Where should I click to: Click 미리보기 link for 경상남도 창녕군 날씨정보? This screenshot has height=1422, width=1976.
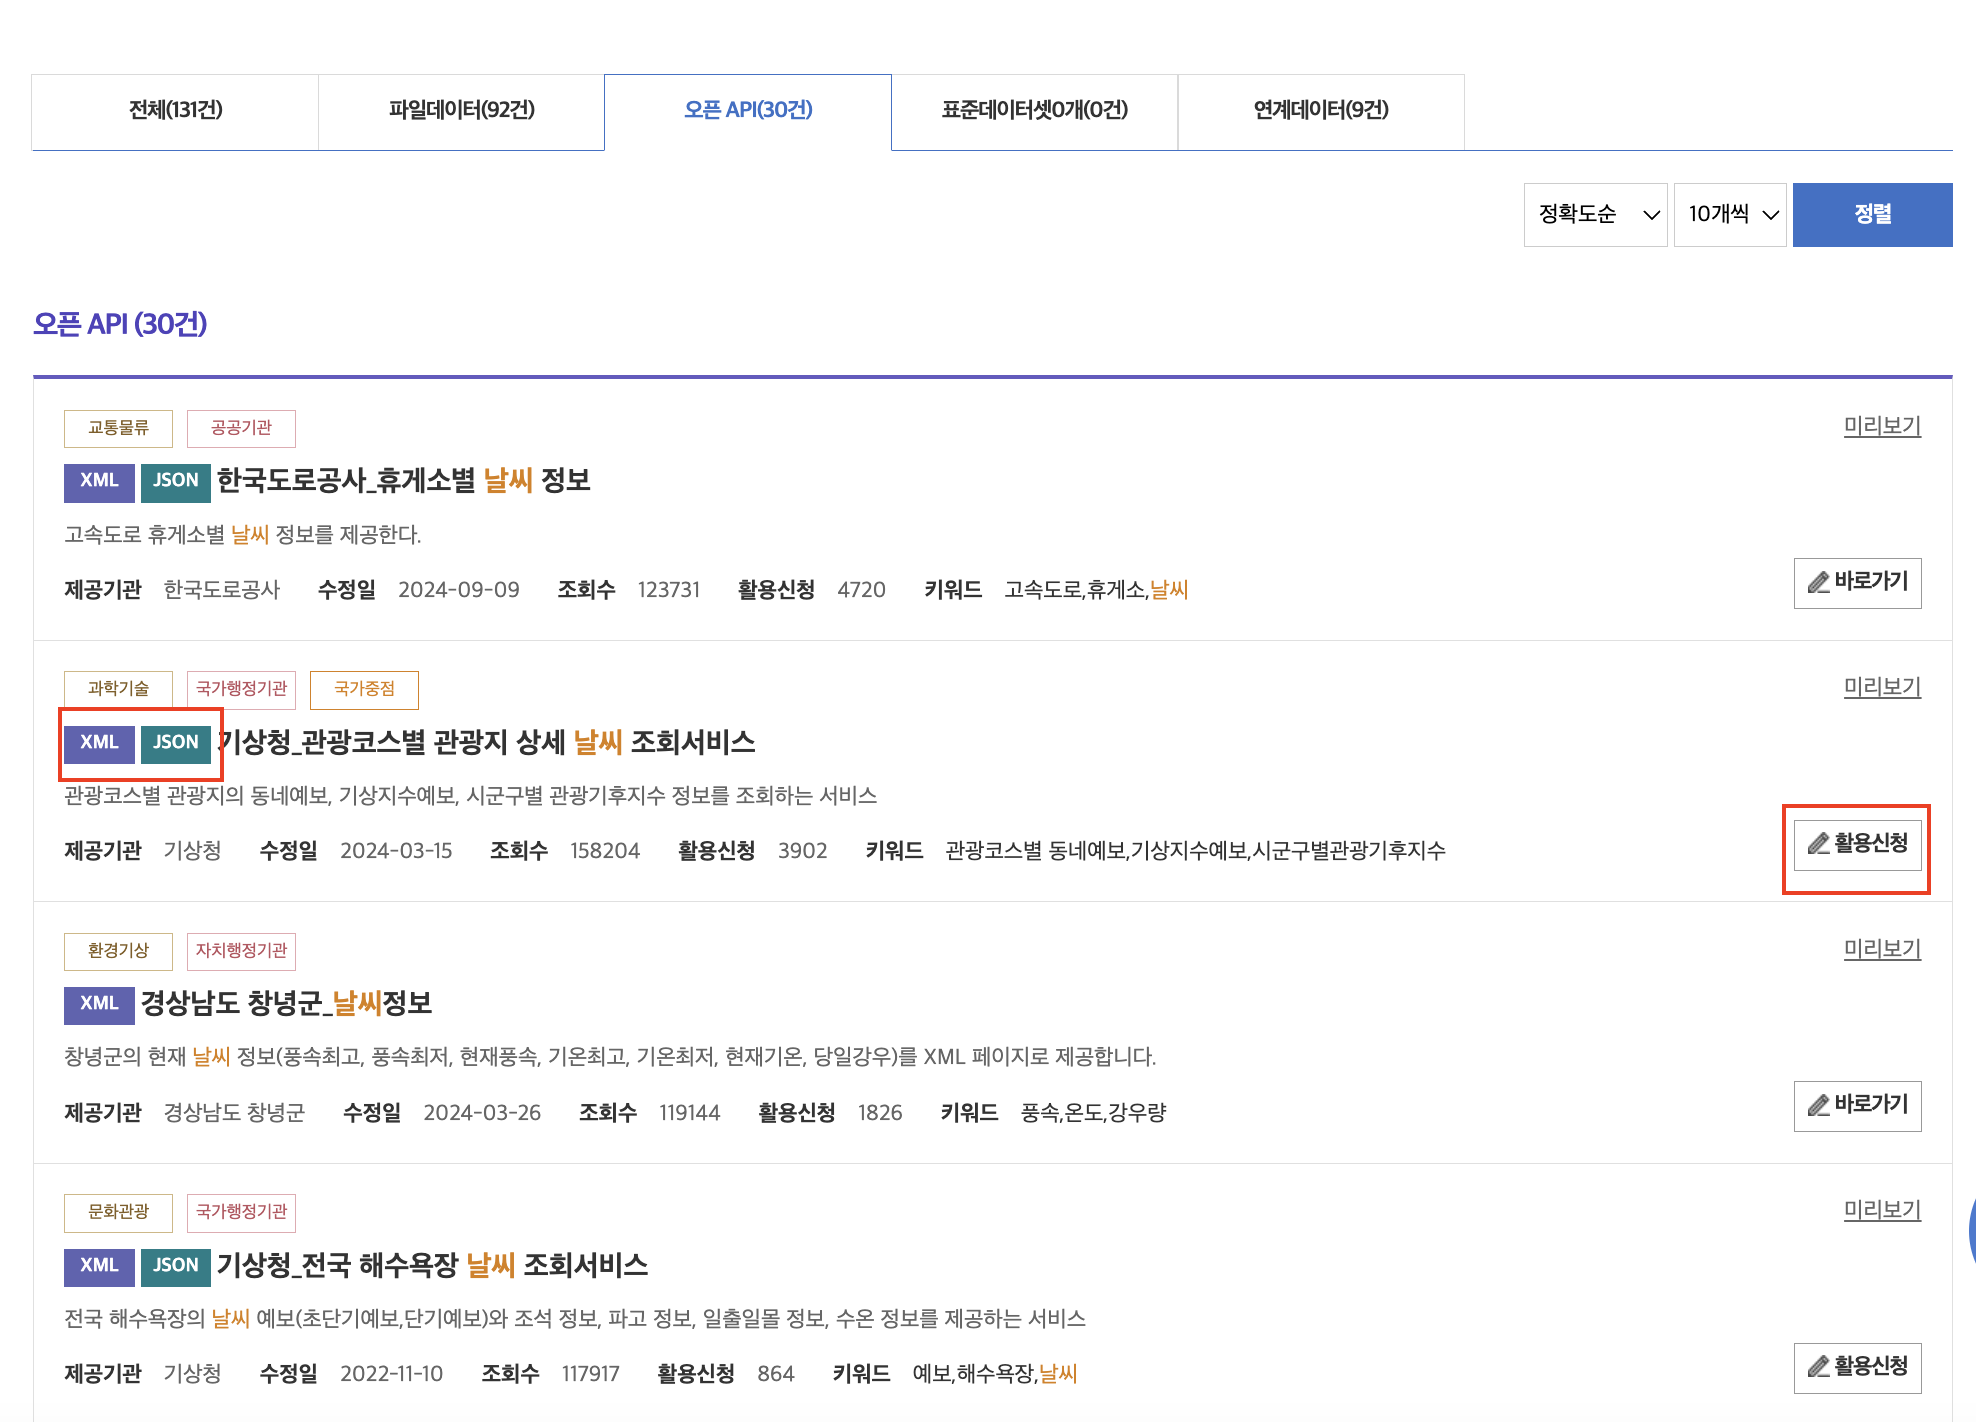click(x=1881, y=949)
